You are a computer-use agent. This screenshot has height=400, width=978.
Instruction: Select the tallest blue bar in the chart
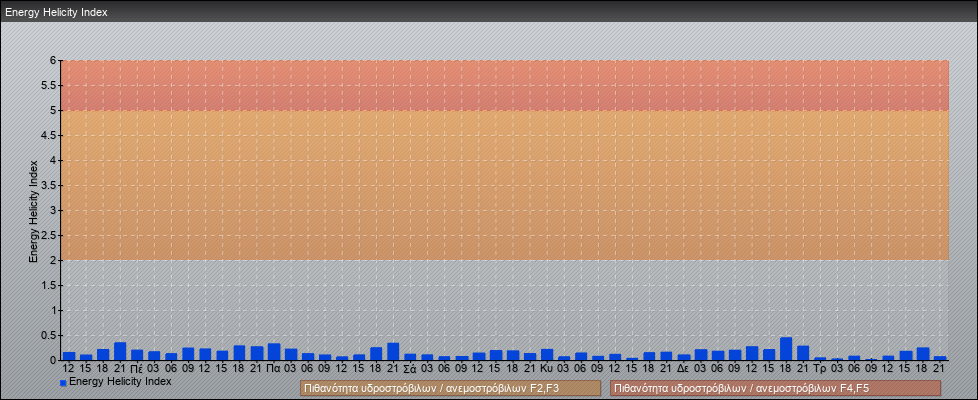(786, 349)
